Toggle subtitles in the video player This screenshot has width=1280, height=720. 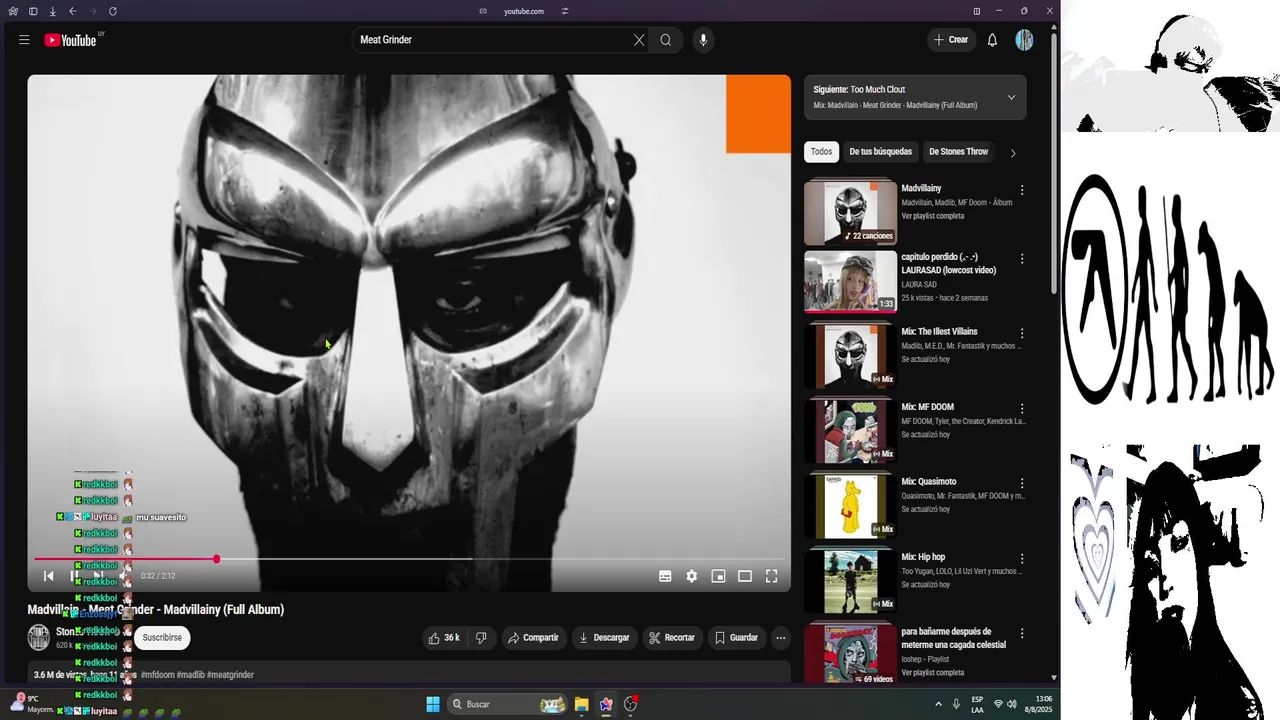tap(665, 576)
